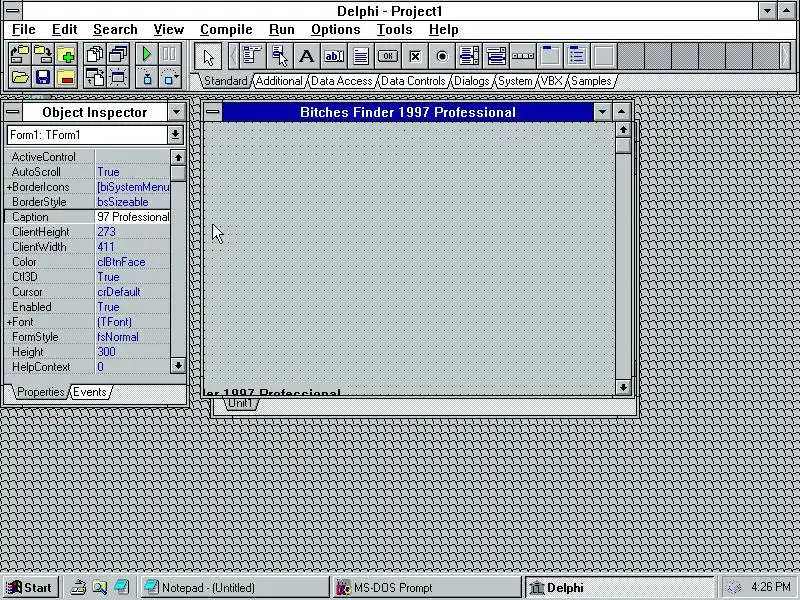This screenshot has height=600, width=800.
Task: Switch to the Dialogs palette tab
Action: [472, 81]
